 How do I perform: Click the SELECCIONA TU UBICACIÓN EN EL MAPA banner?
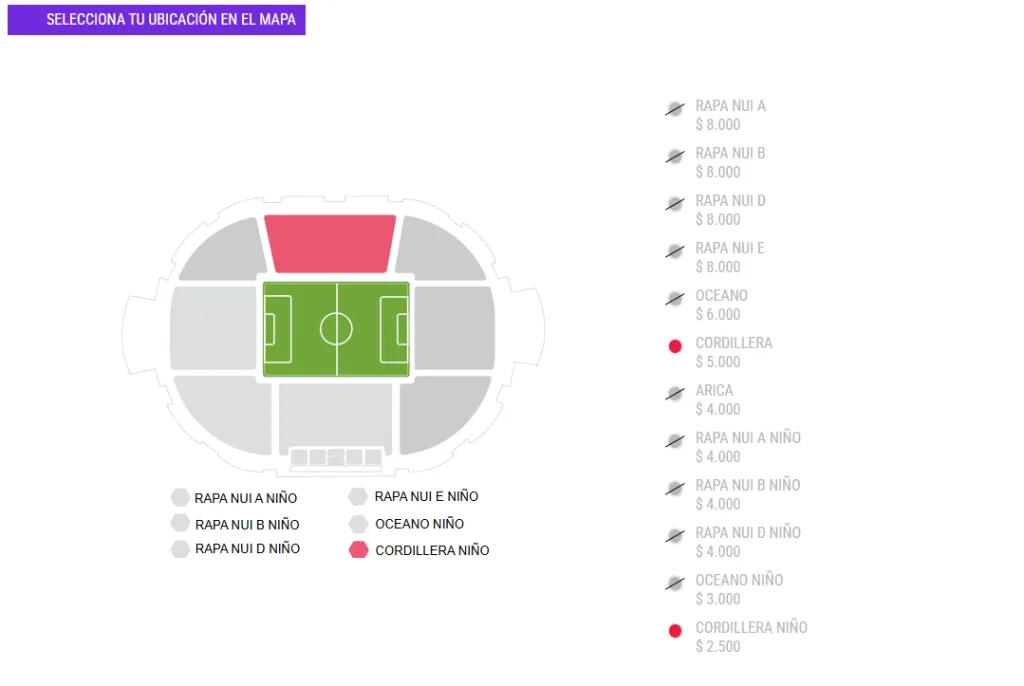(x=156, y=18)
